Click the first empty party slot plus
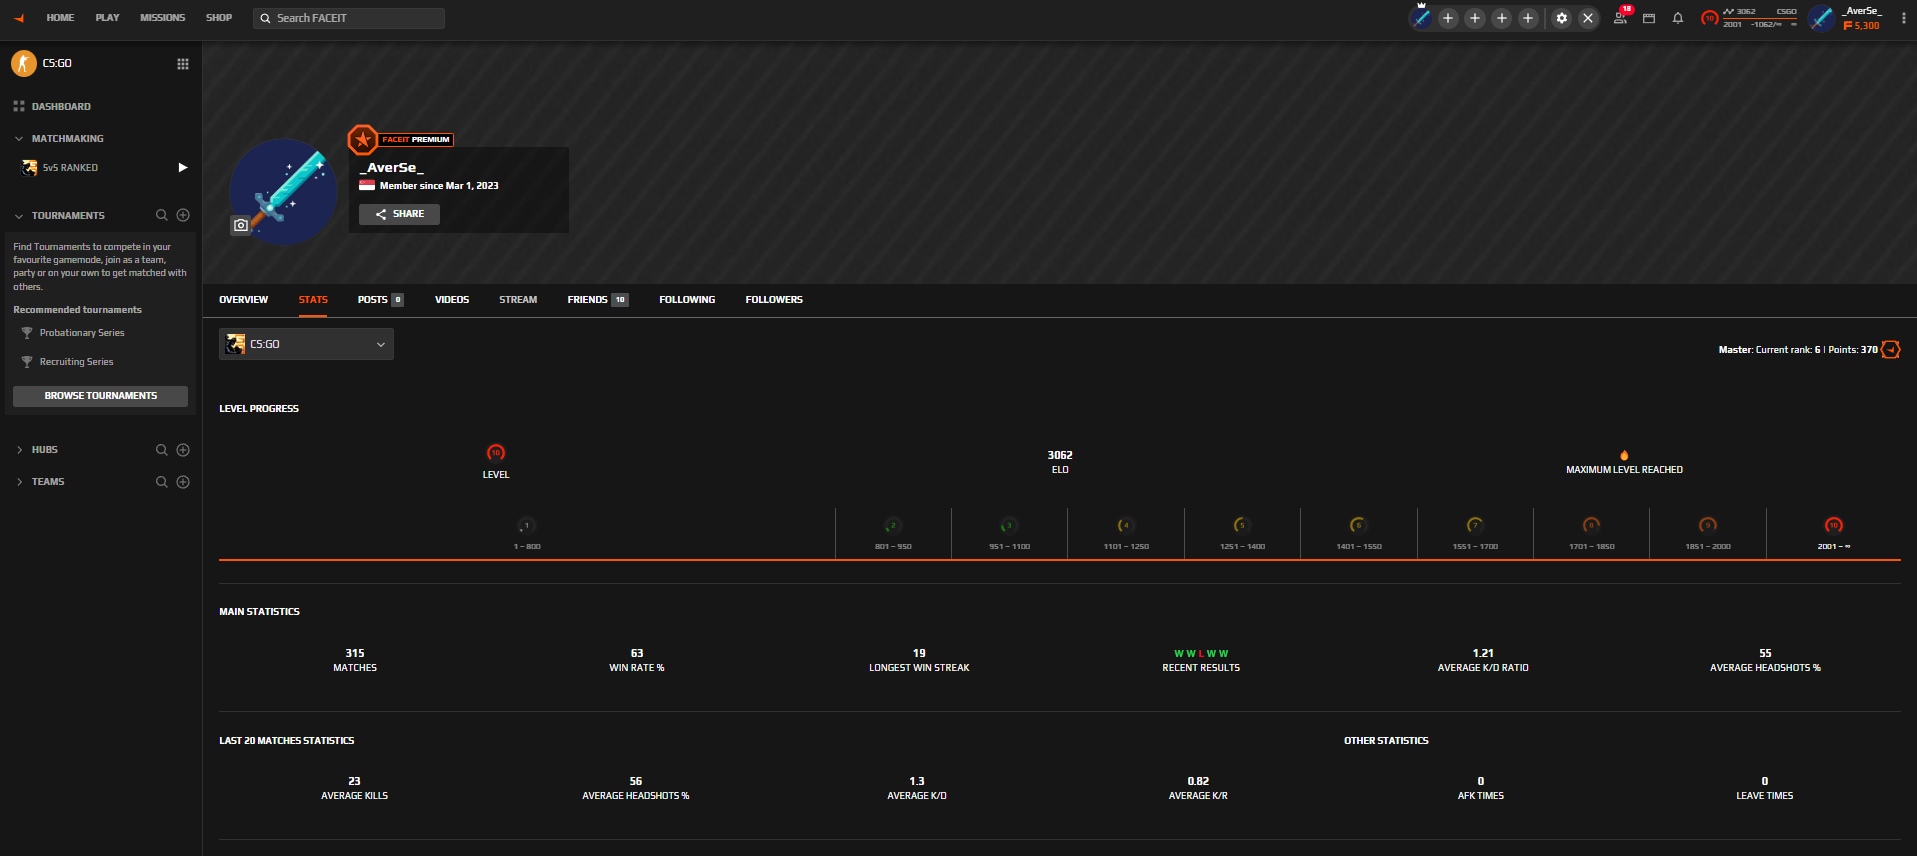The image size is (1917, 856). [1448, 18]
